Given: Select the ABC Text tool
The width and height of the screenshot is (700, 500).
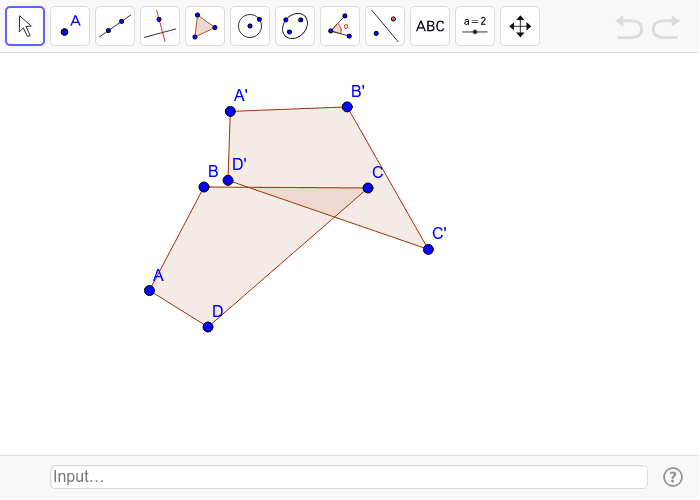Looking at the screenshot, I should pyautogui.click(x=430, y=26).
